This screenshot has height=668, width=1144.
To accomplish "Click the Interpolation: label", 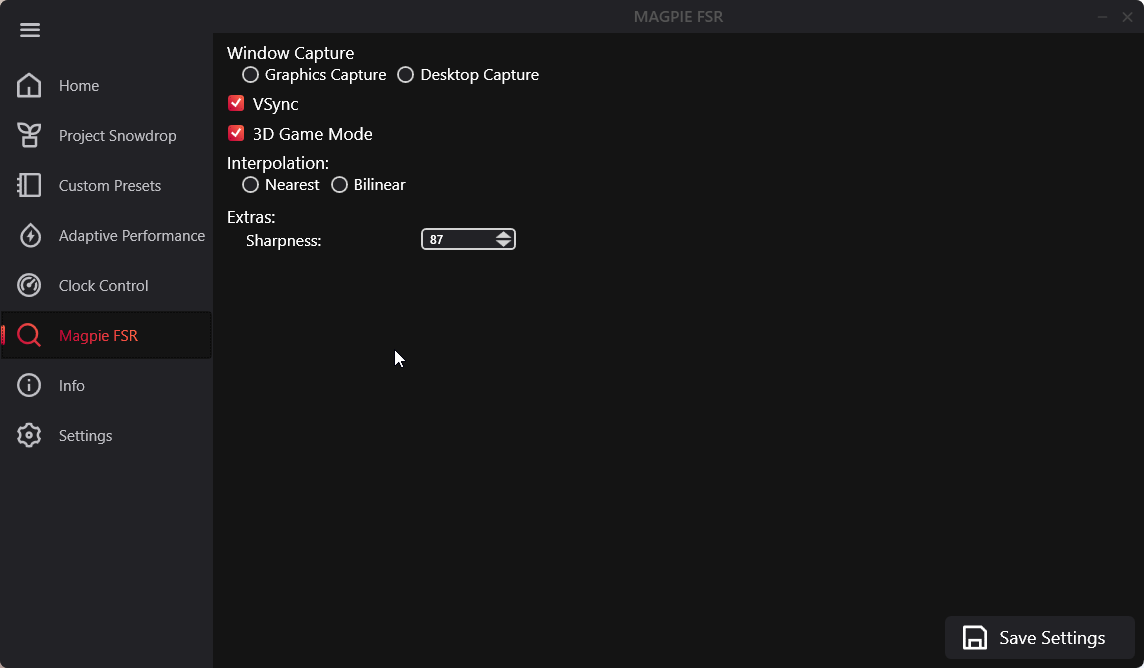I will click(278, 163).
